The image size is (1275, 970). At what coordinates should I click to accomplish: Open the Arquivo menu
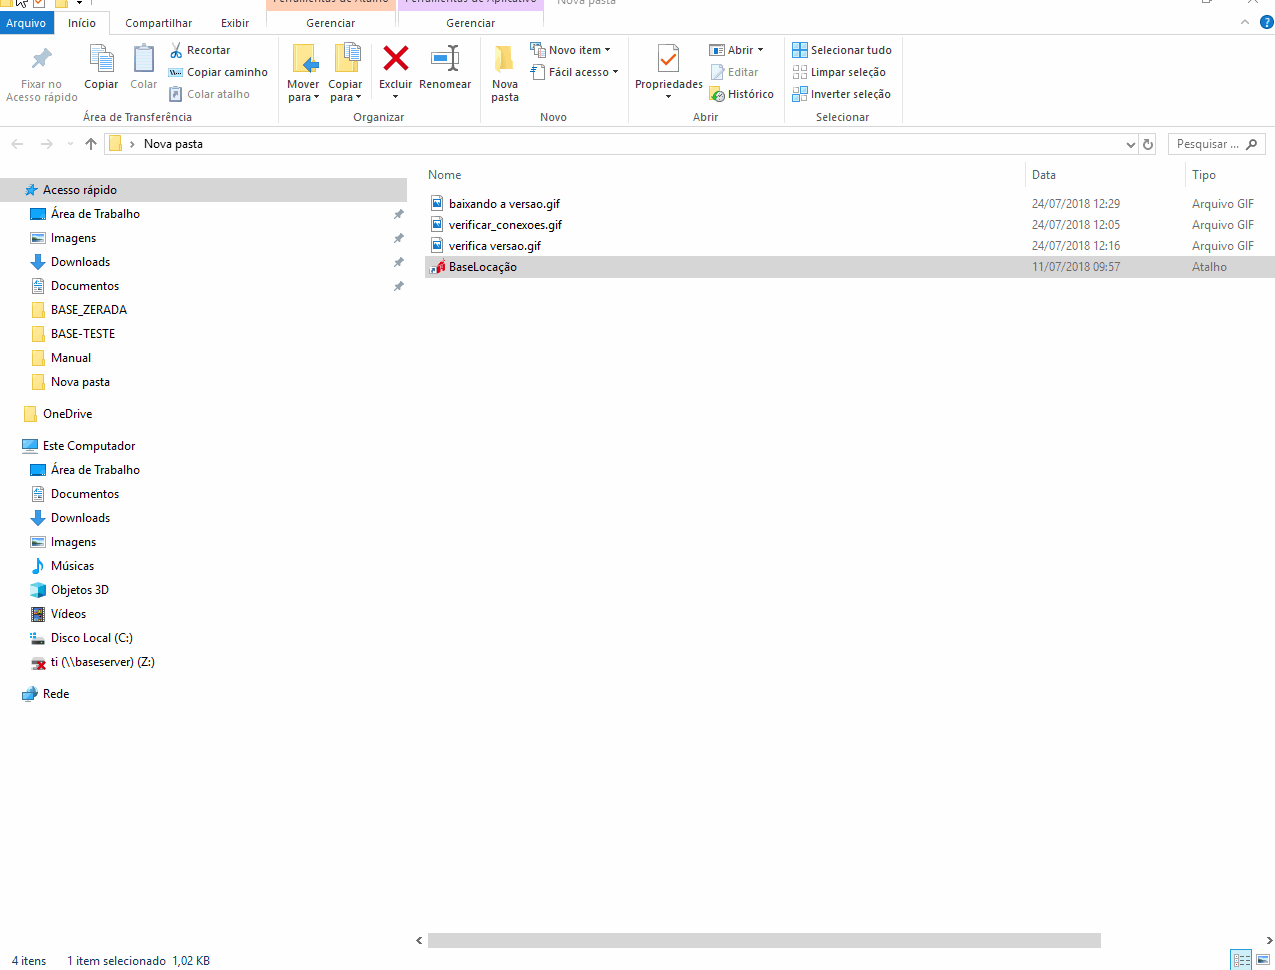tap(26, 23)
